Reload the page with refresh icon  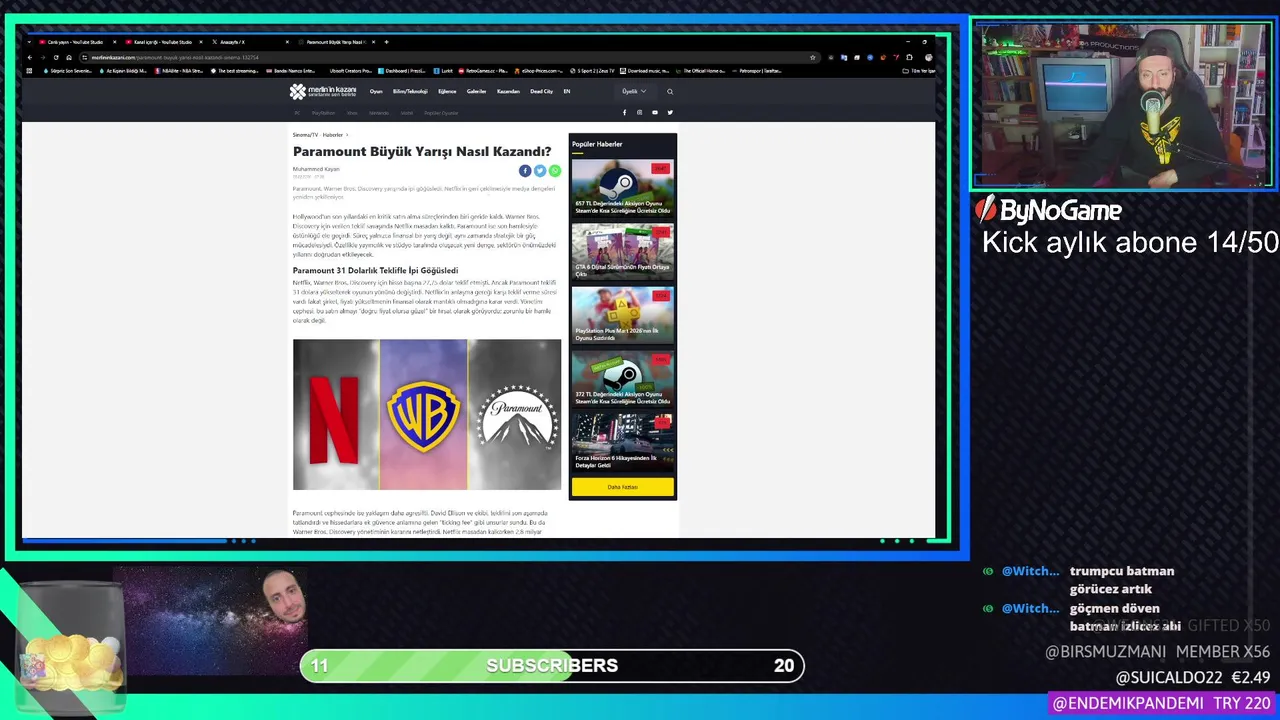coord(55,57)
